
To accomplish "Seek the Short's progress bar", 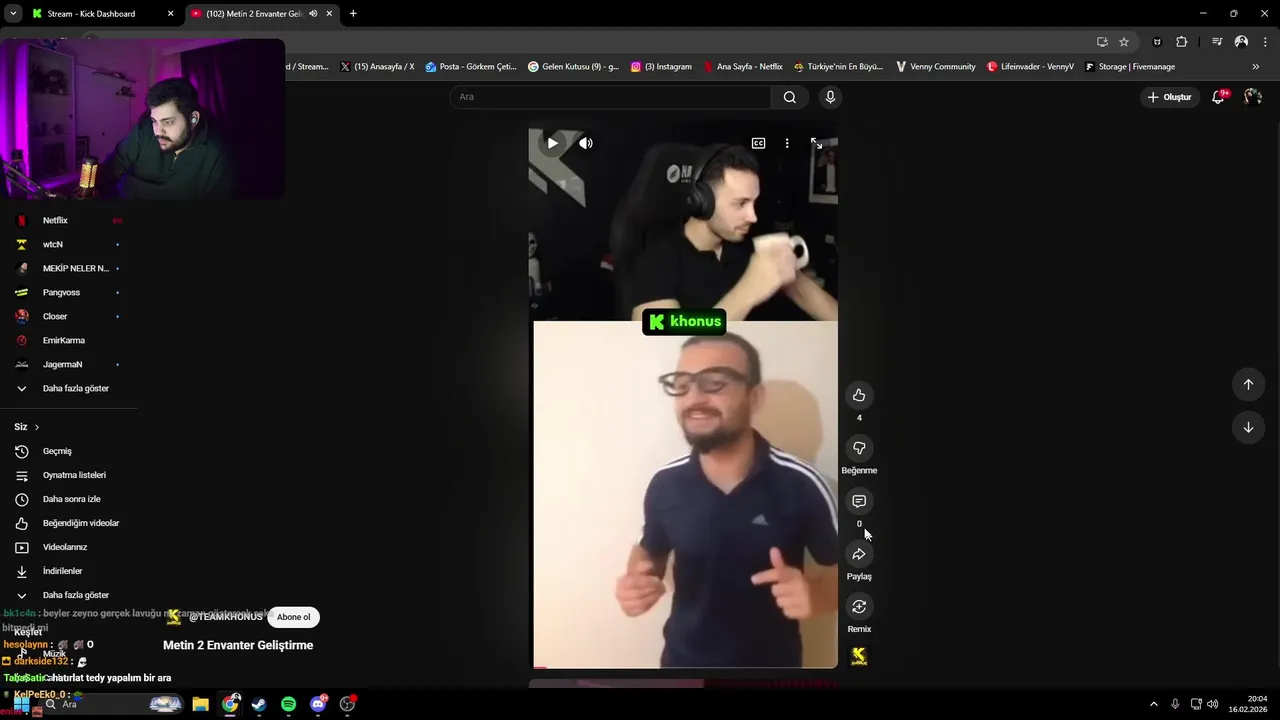I will point(684,666).
